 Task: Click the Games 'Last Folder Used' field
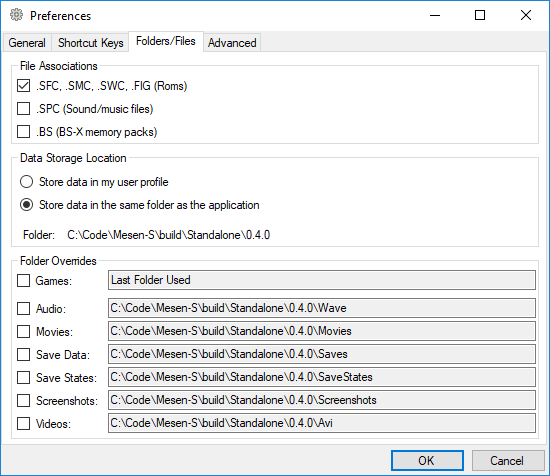point(322,280)
